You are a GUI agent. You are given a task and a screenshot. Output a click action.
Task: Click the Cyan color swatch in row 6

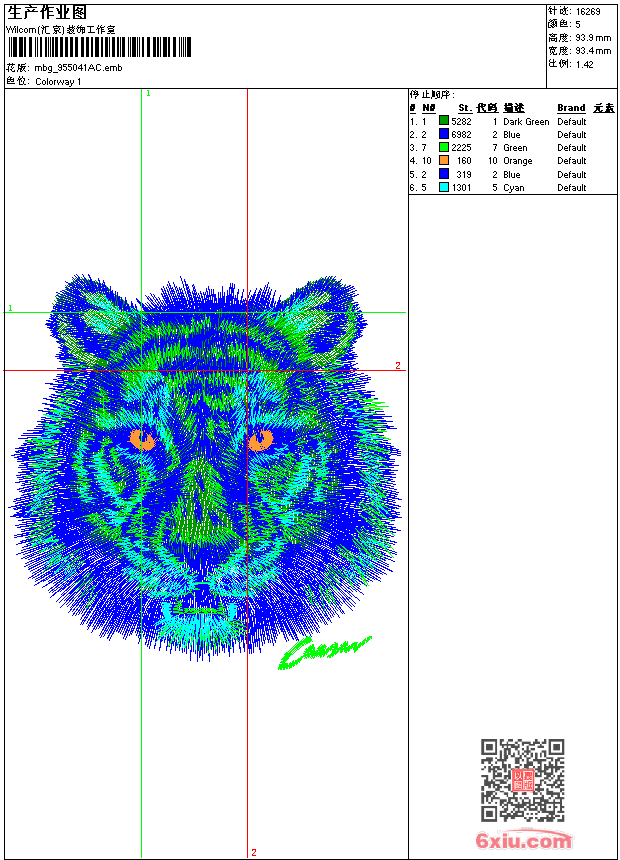click(444, 187)
